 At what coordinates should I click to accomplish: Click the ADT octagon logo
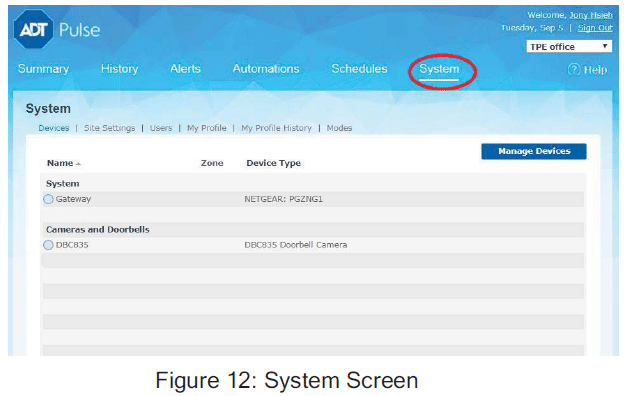pyautogui.click(x=33, y=29)
